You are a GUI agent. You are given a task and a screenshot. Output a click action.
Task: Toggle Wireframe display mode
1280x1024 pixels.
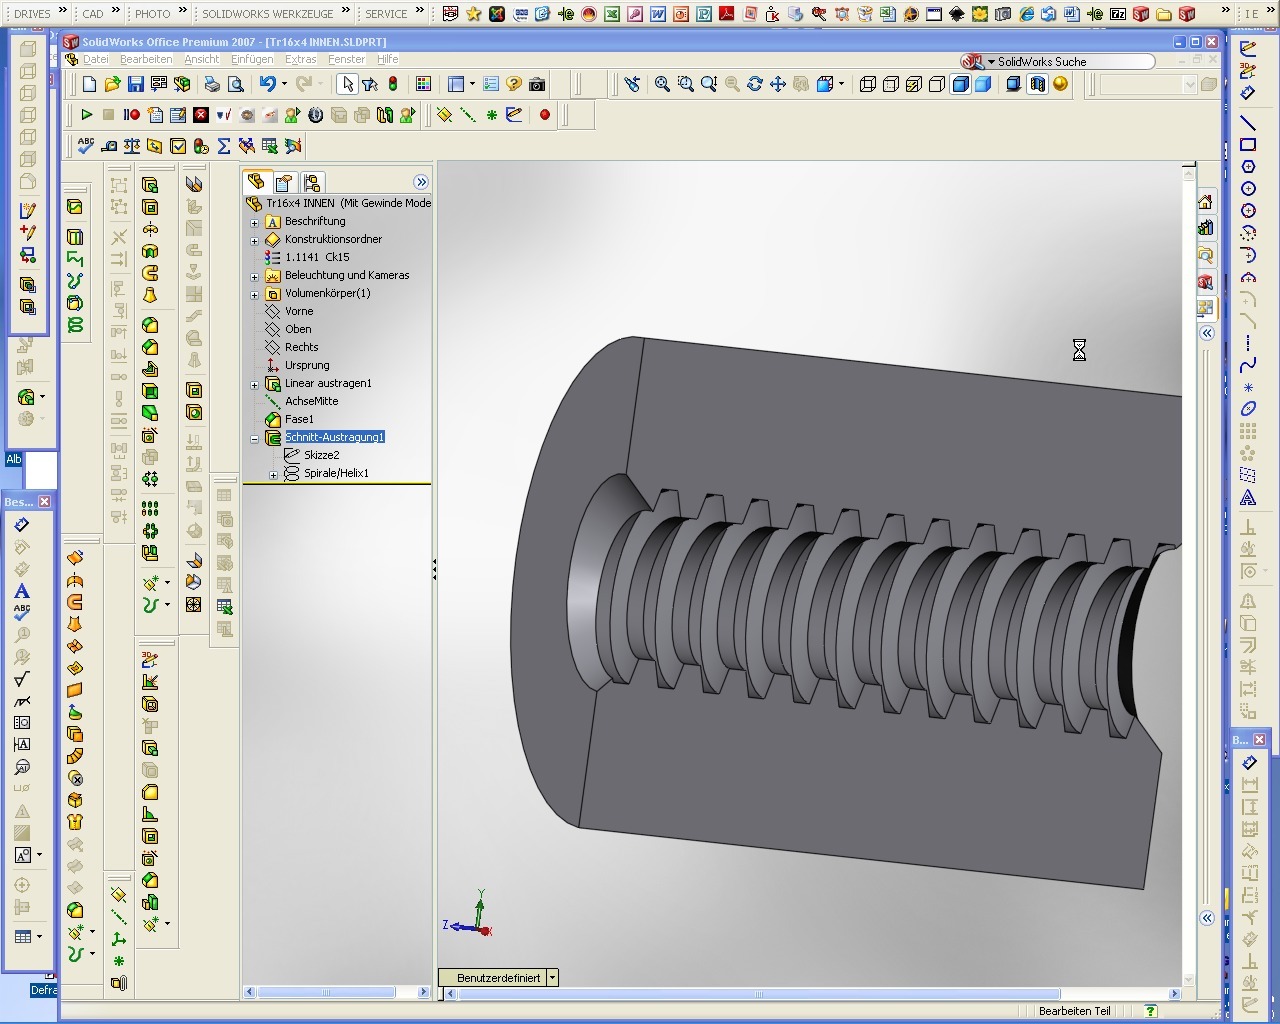868,84
